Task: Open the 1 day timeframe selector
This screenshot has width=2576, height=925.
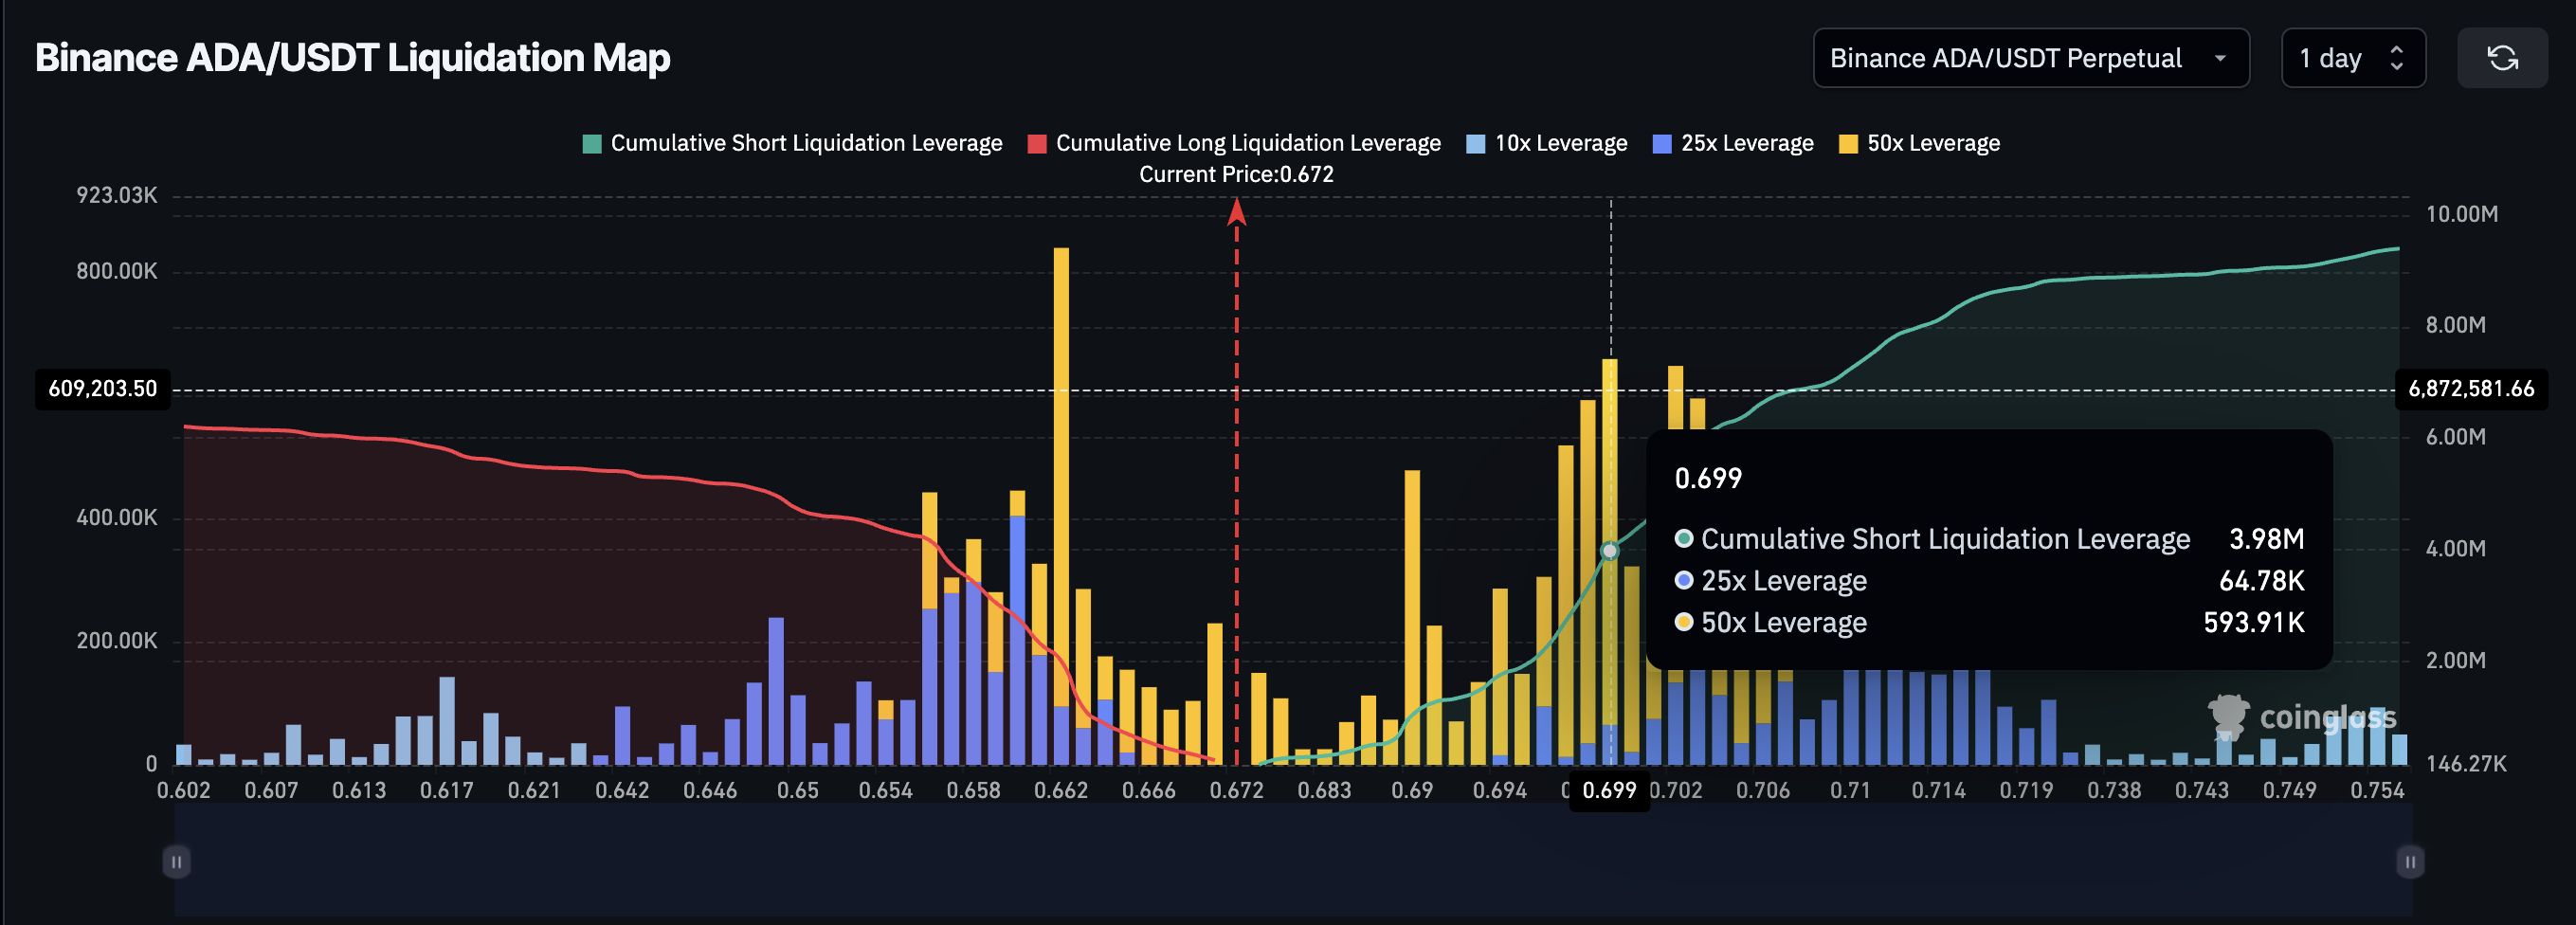Action: click(2352, 58)
